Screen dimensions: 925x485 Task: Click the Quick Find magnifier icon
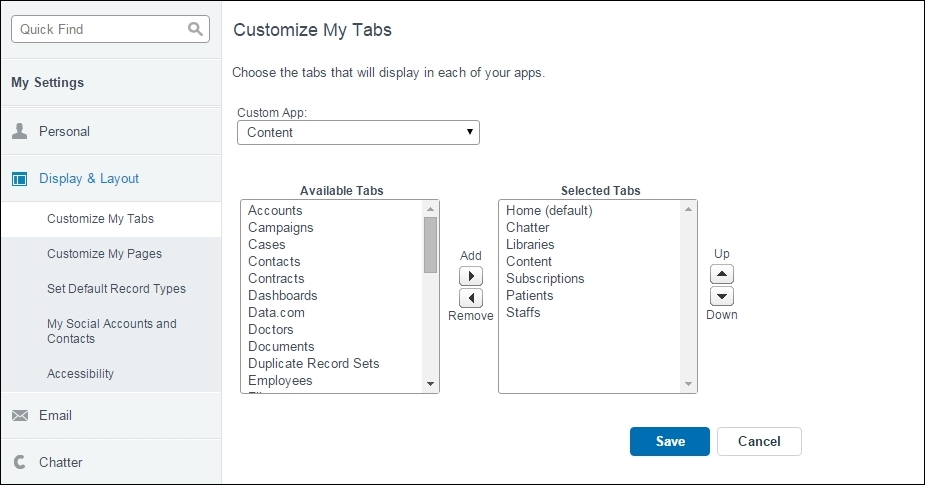[195, 29]
